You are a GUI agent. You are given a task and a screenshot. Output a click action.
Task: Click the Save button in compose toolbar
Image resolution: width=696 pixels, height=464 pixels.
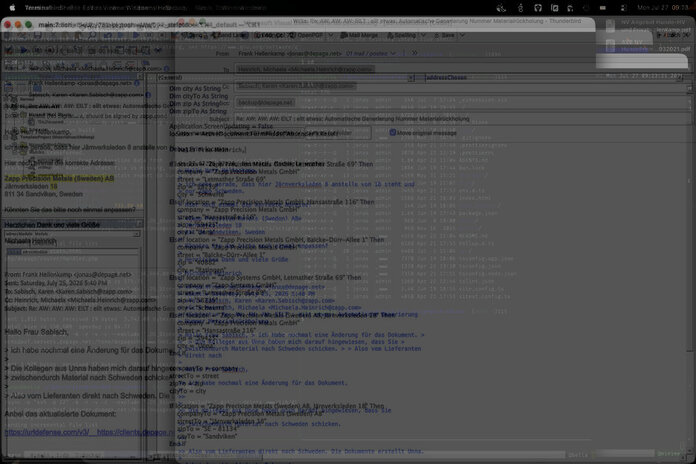(445, 35)
